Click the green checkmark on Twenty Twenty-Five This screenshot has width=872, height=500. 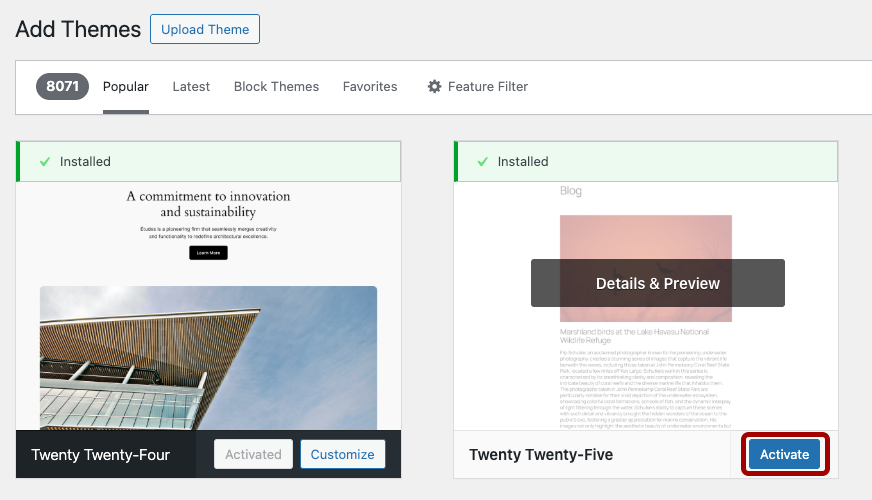pos(482,161)
